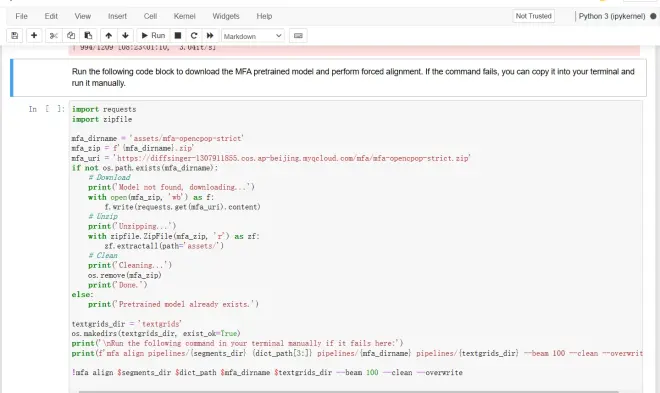Open the Insert menu
The width and height of the screenshot is (660, 393).
tap(117, 16)
